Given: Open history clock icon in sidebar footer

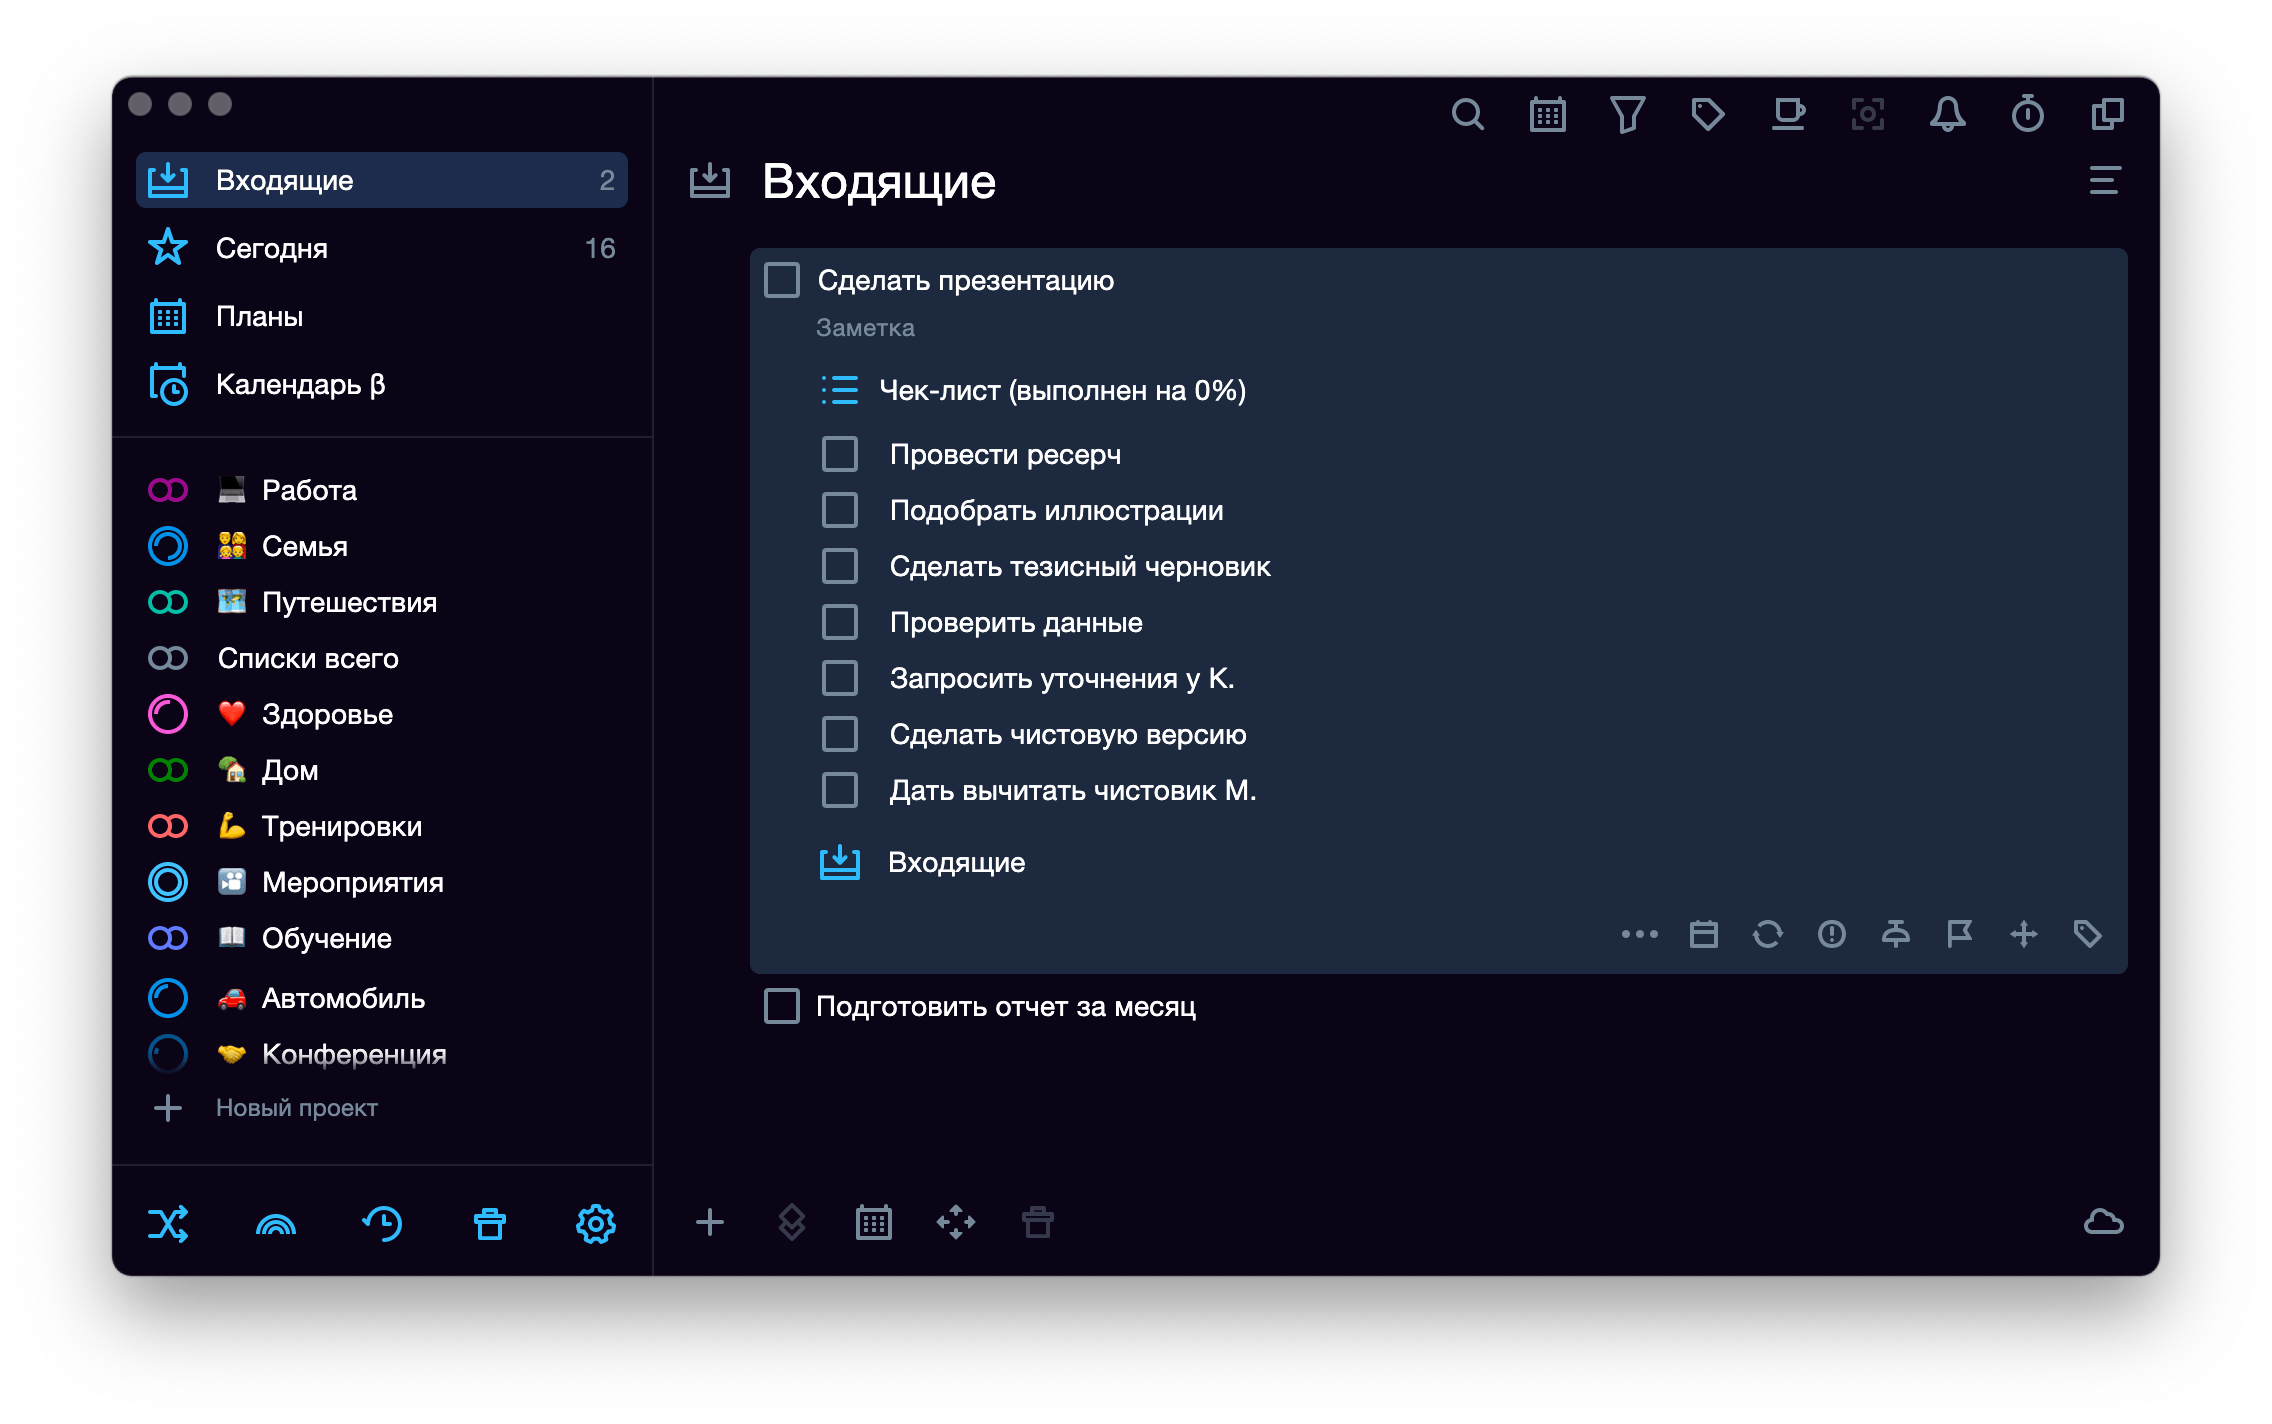Looking at the screenshot, I should [382, 1224].
